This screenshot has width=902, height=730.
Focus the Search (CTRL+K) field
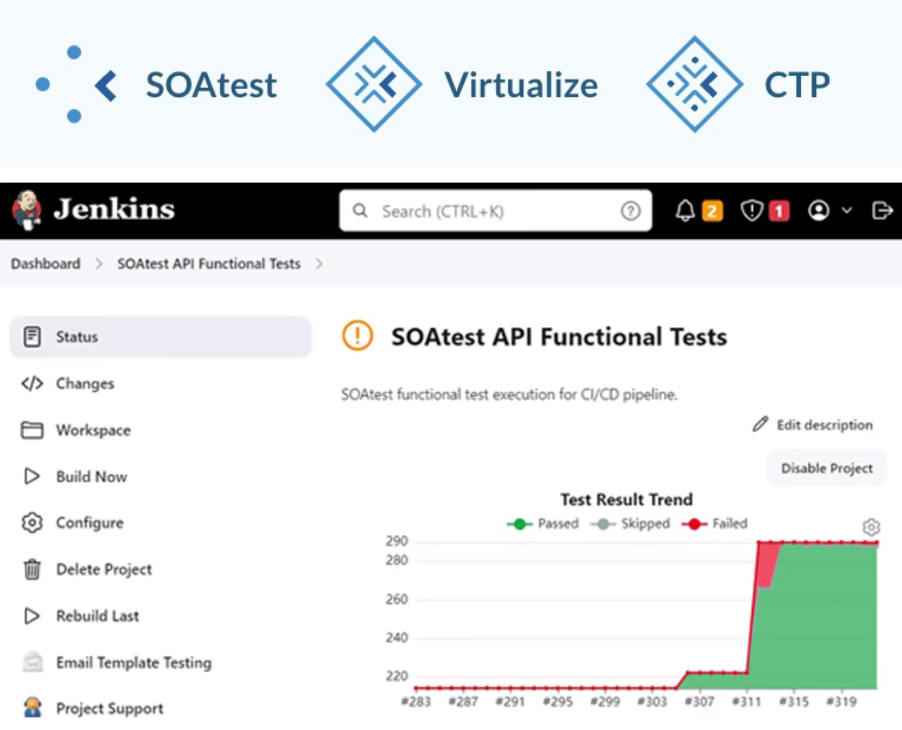[495, 211]
